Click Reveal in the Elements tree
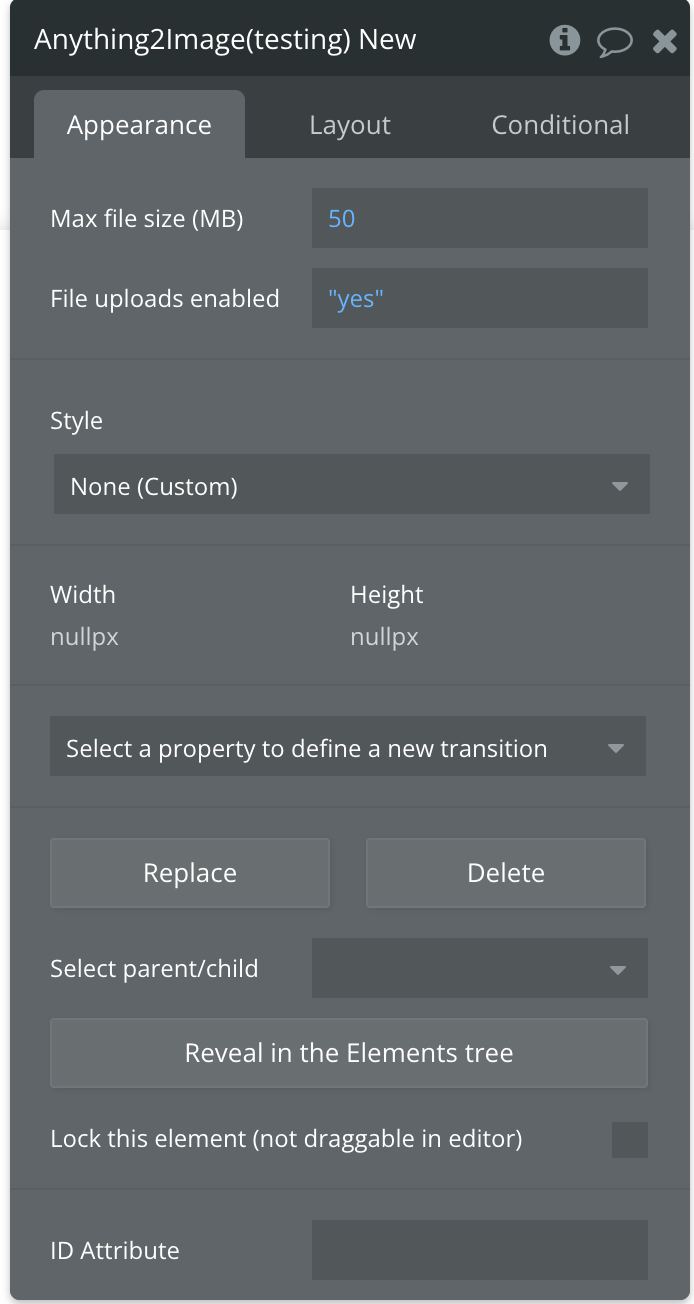Screen dimensions: 694x1304 349,1053
